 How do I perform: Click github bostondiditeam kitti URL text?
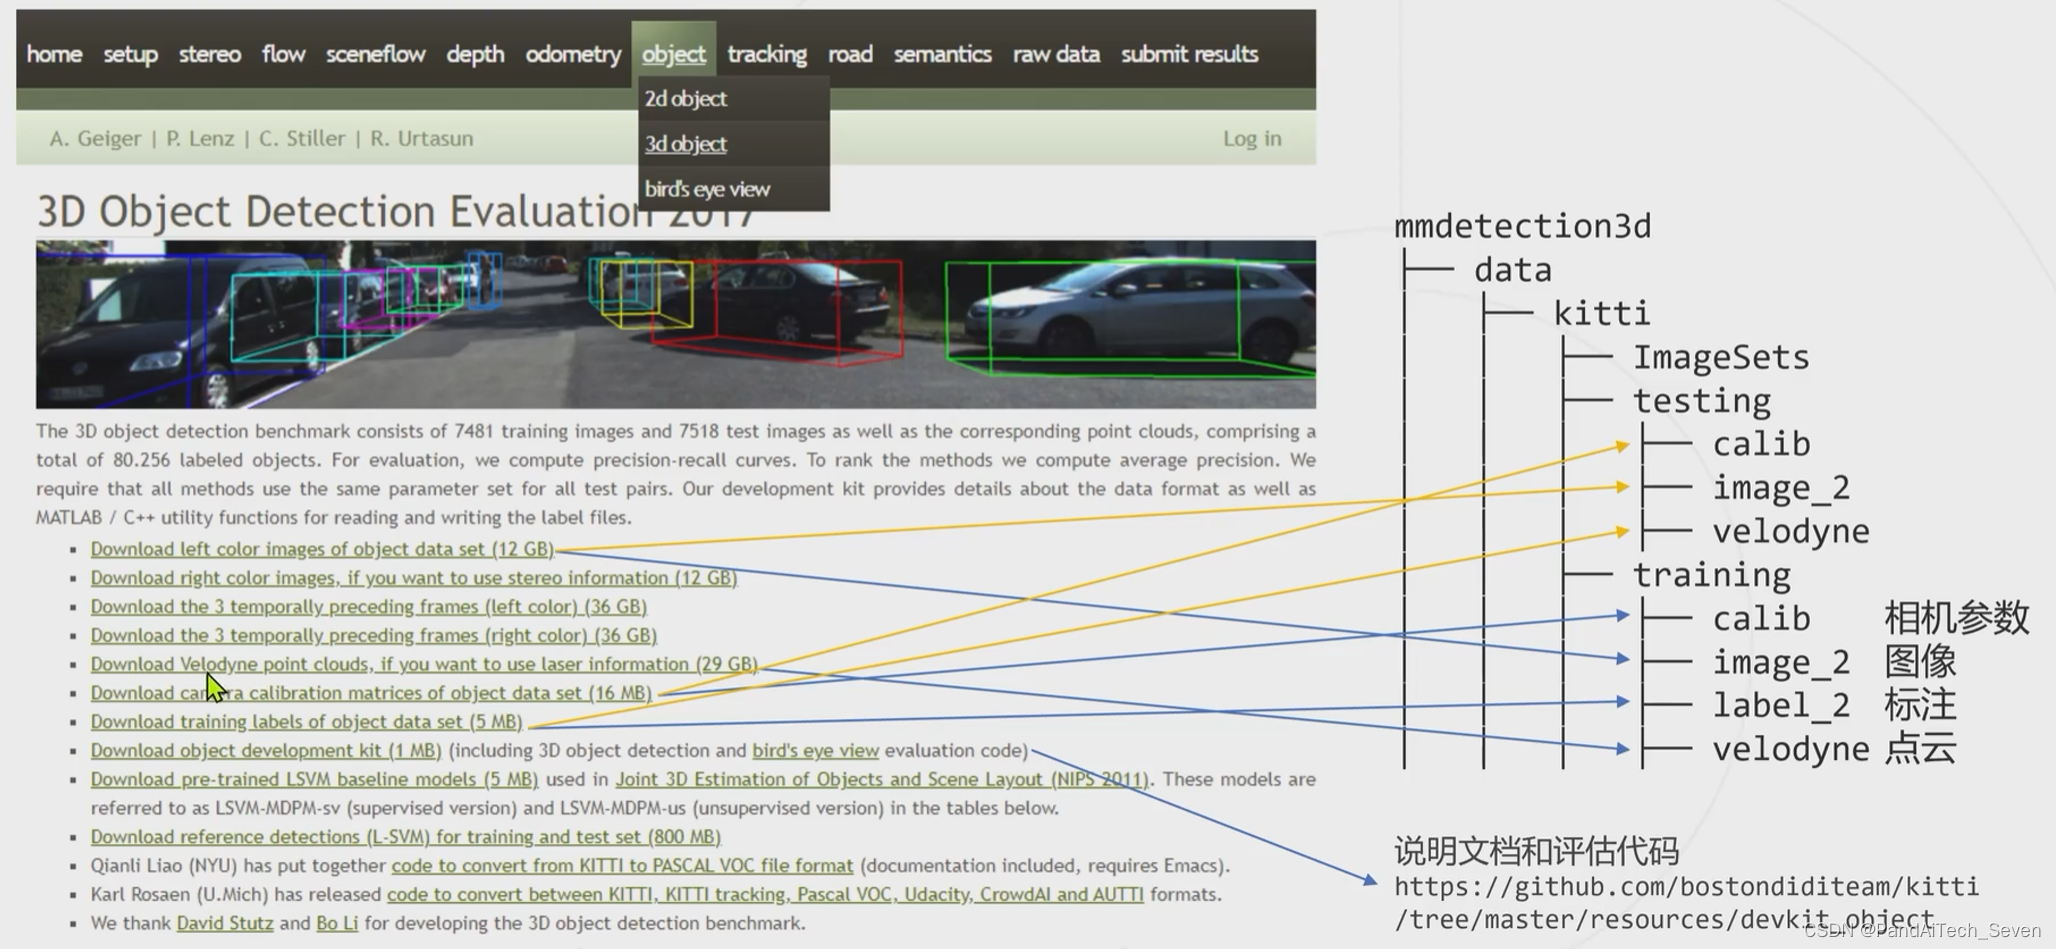coord(1686,903)
